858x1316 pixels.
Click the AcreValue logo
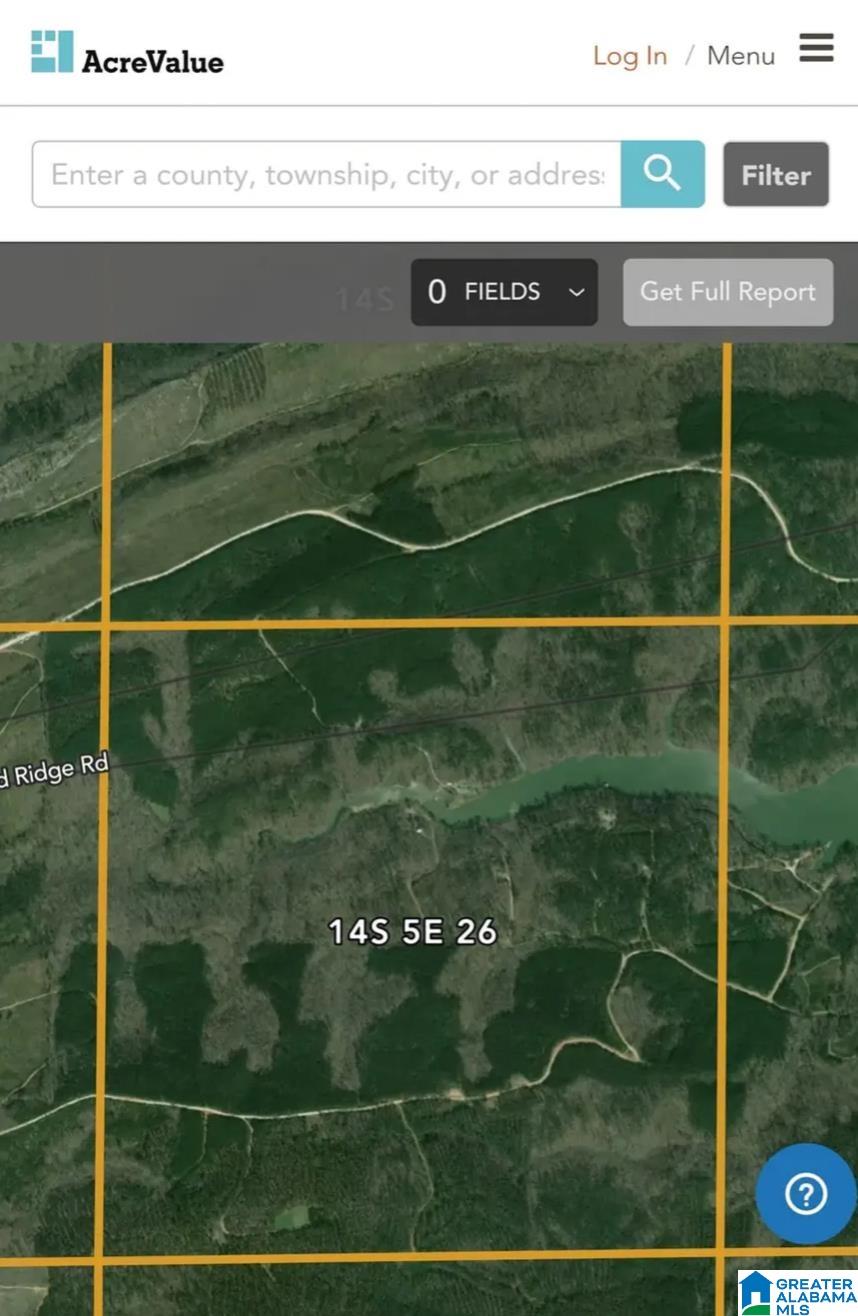click(x=127, y=53)
